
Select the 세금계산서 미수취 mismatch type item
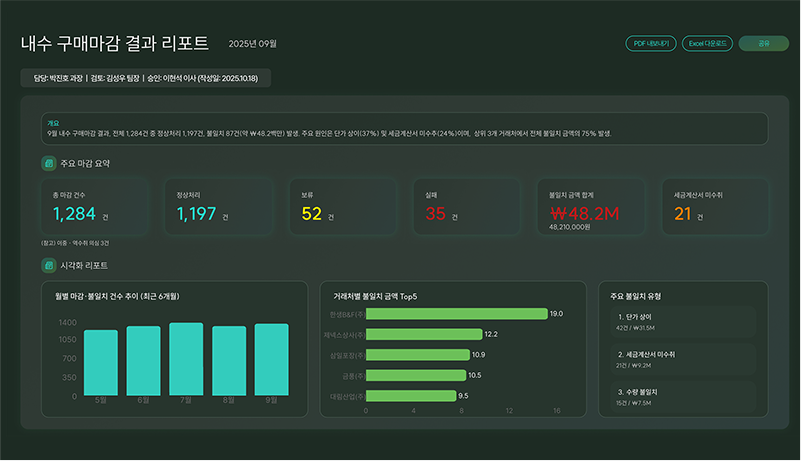[x=682, y=359]
